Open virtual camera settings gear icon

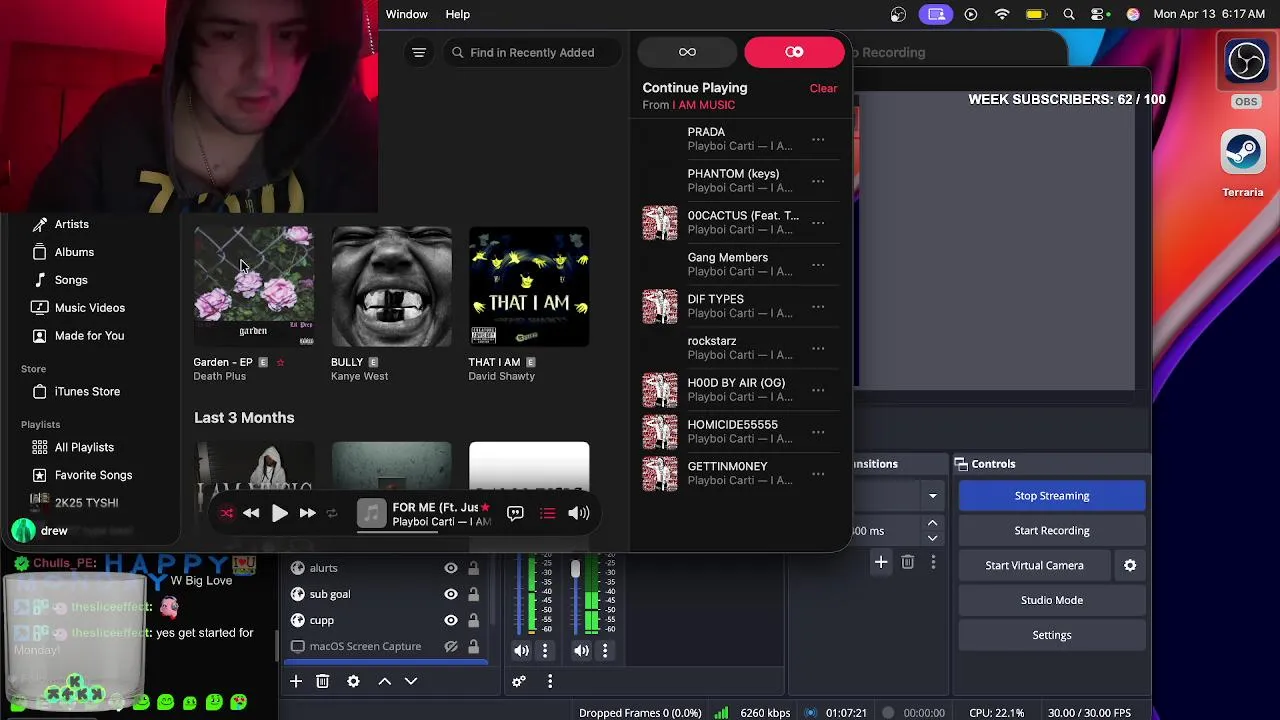[1130, 566]
